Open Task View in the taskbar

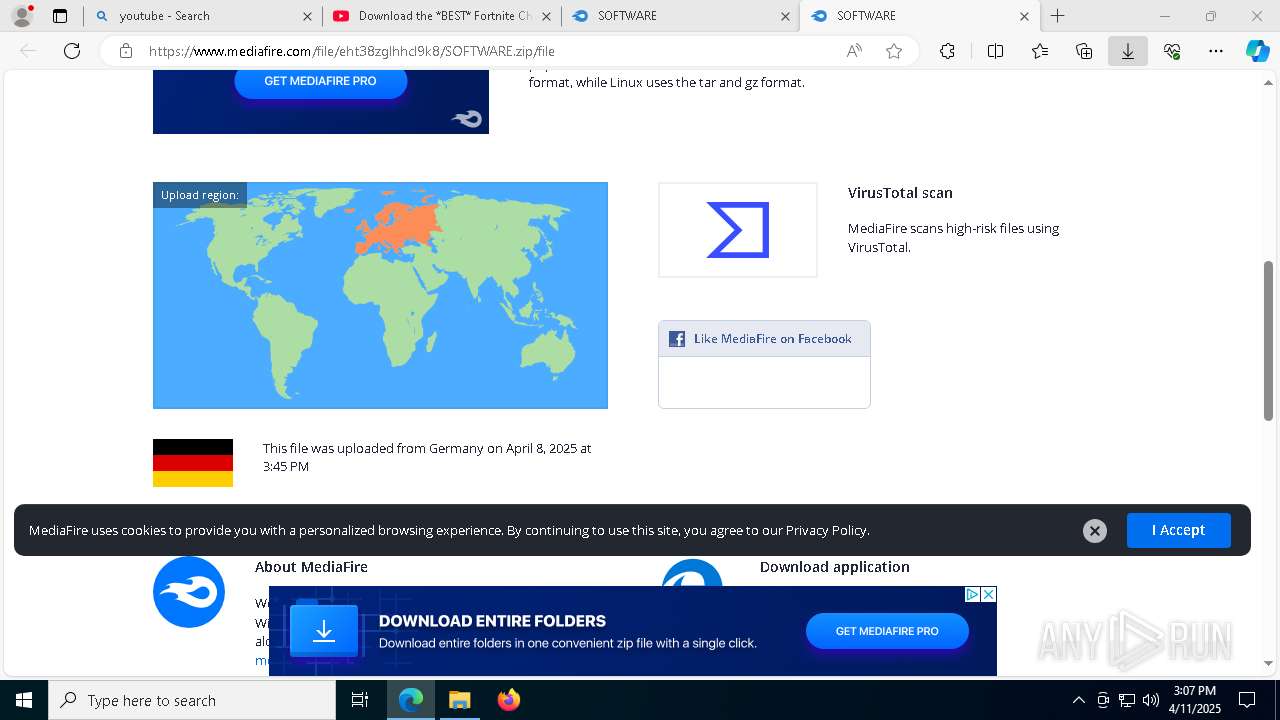point(360,700)
